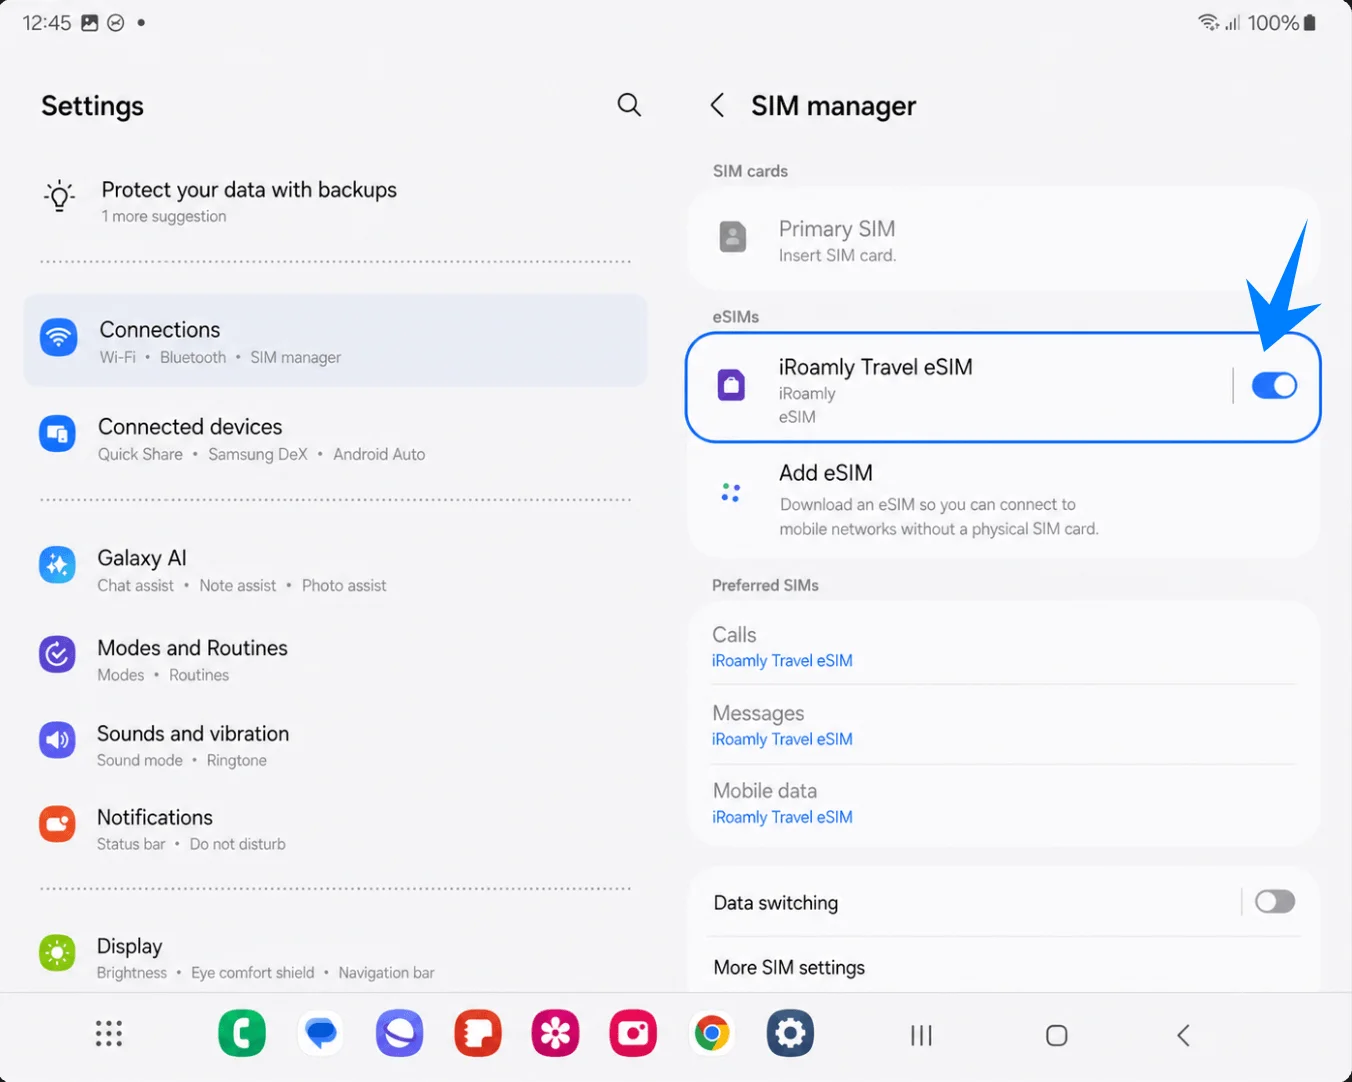Choose preferred SIM for Calls
The image size is (1352, 1082).
[1003, 646]
